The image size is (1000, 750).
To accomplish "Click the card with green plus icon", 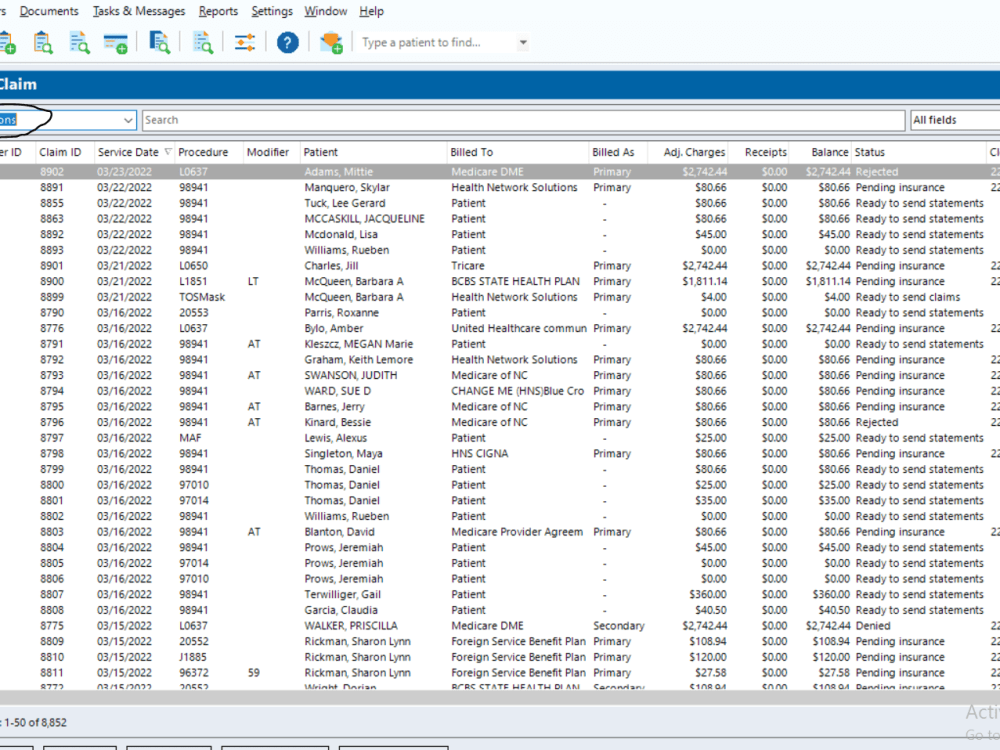I will (115, 43).
